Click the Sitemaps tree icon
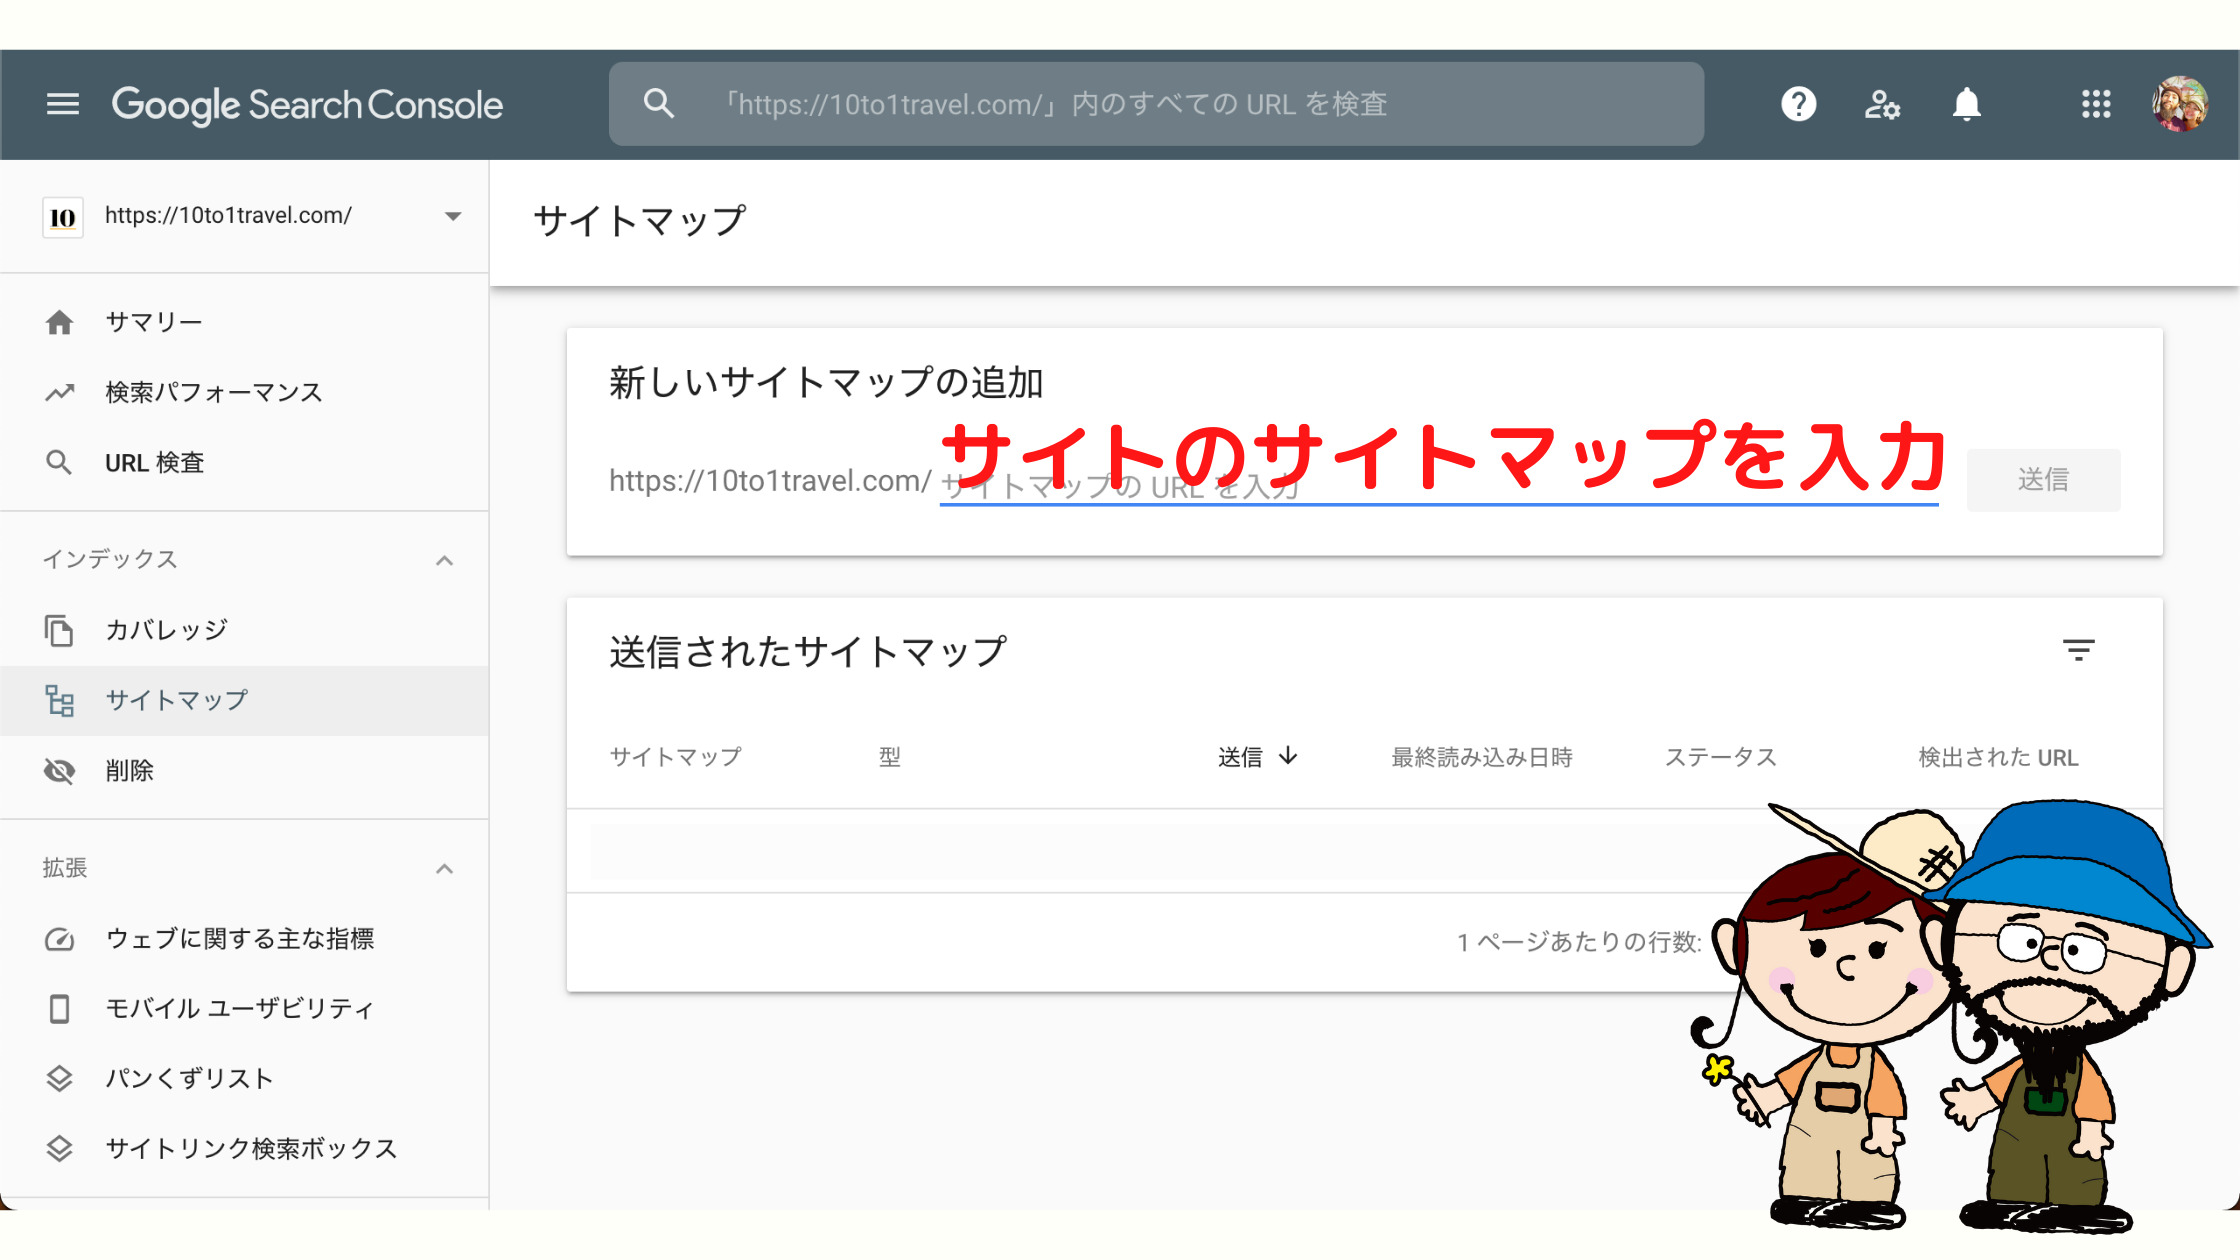Screen dimensions: 2240x1260 point(59,700)
